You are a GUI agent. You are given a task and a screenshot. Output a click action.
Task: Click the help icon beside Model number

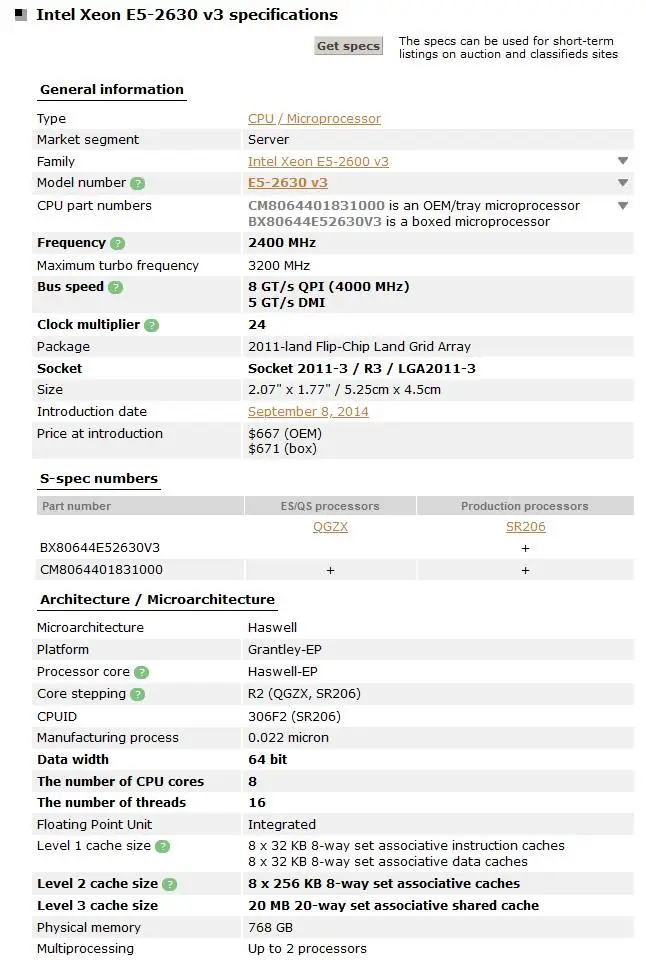(x=138, y=184)
